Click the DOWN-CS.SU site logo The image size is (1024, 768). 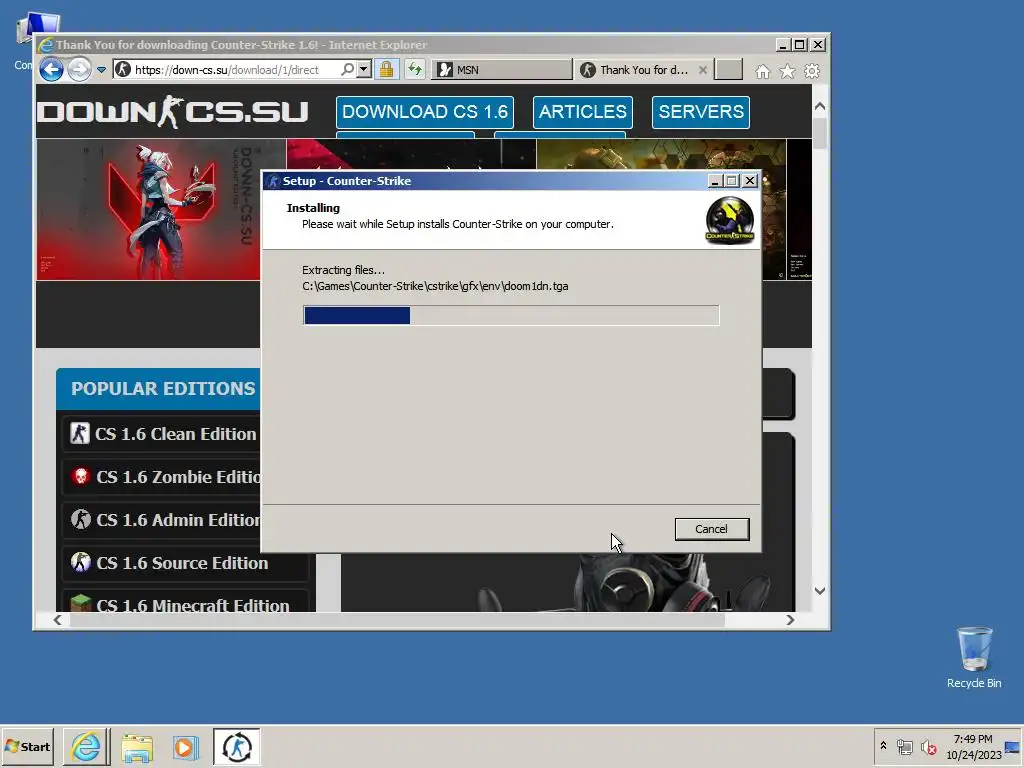point(172,112)
